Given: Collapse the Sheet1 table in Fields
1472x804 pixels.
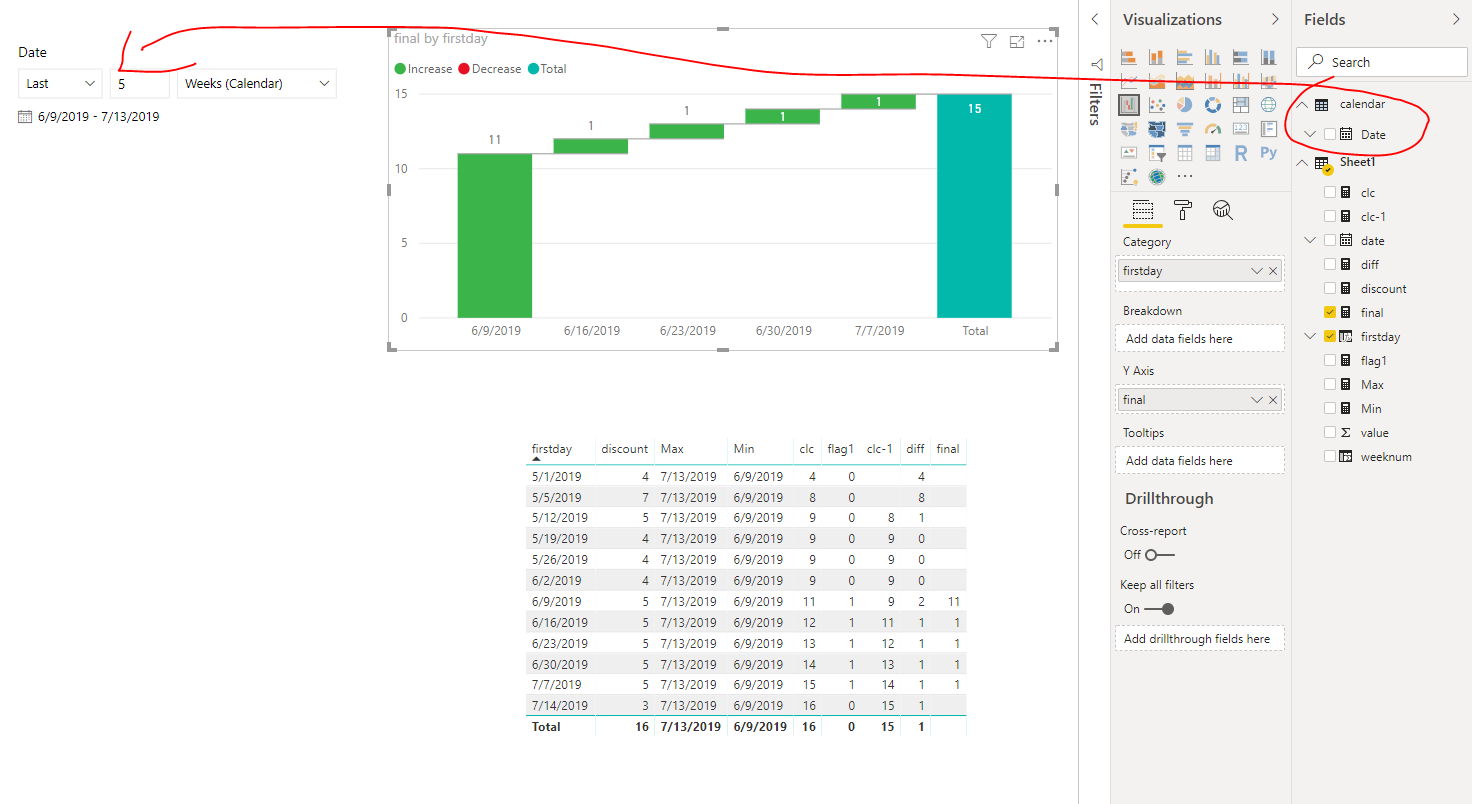Looking at the screenshot, I should click(x=1302, y=163).
